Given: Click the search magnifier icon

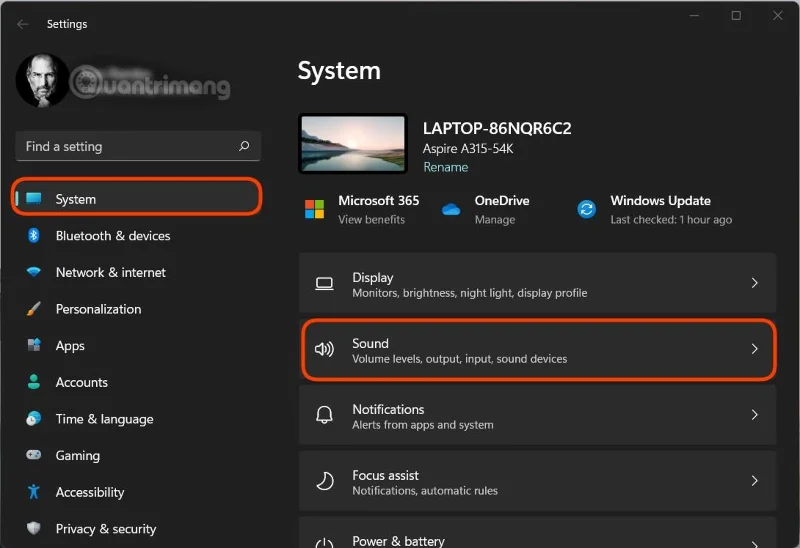Looking at the screenshot, I should (244, 146).
